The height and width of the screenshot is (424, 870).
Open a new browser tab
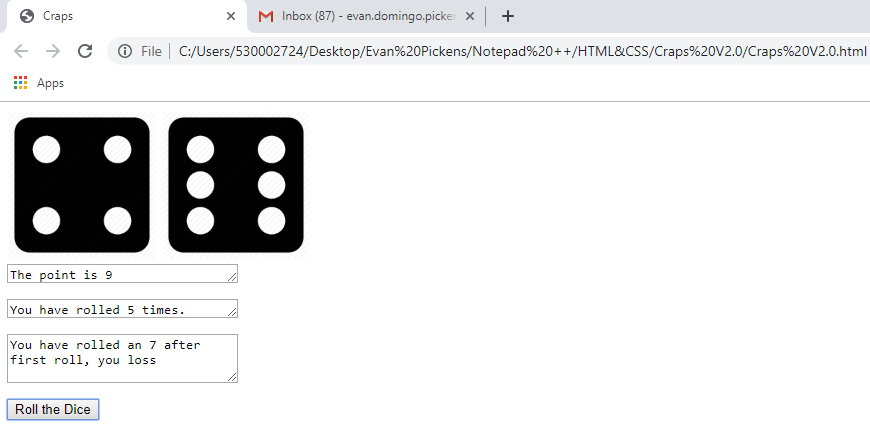(507, 16)
